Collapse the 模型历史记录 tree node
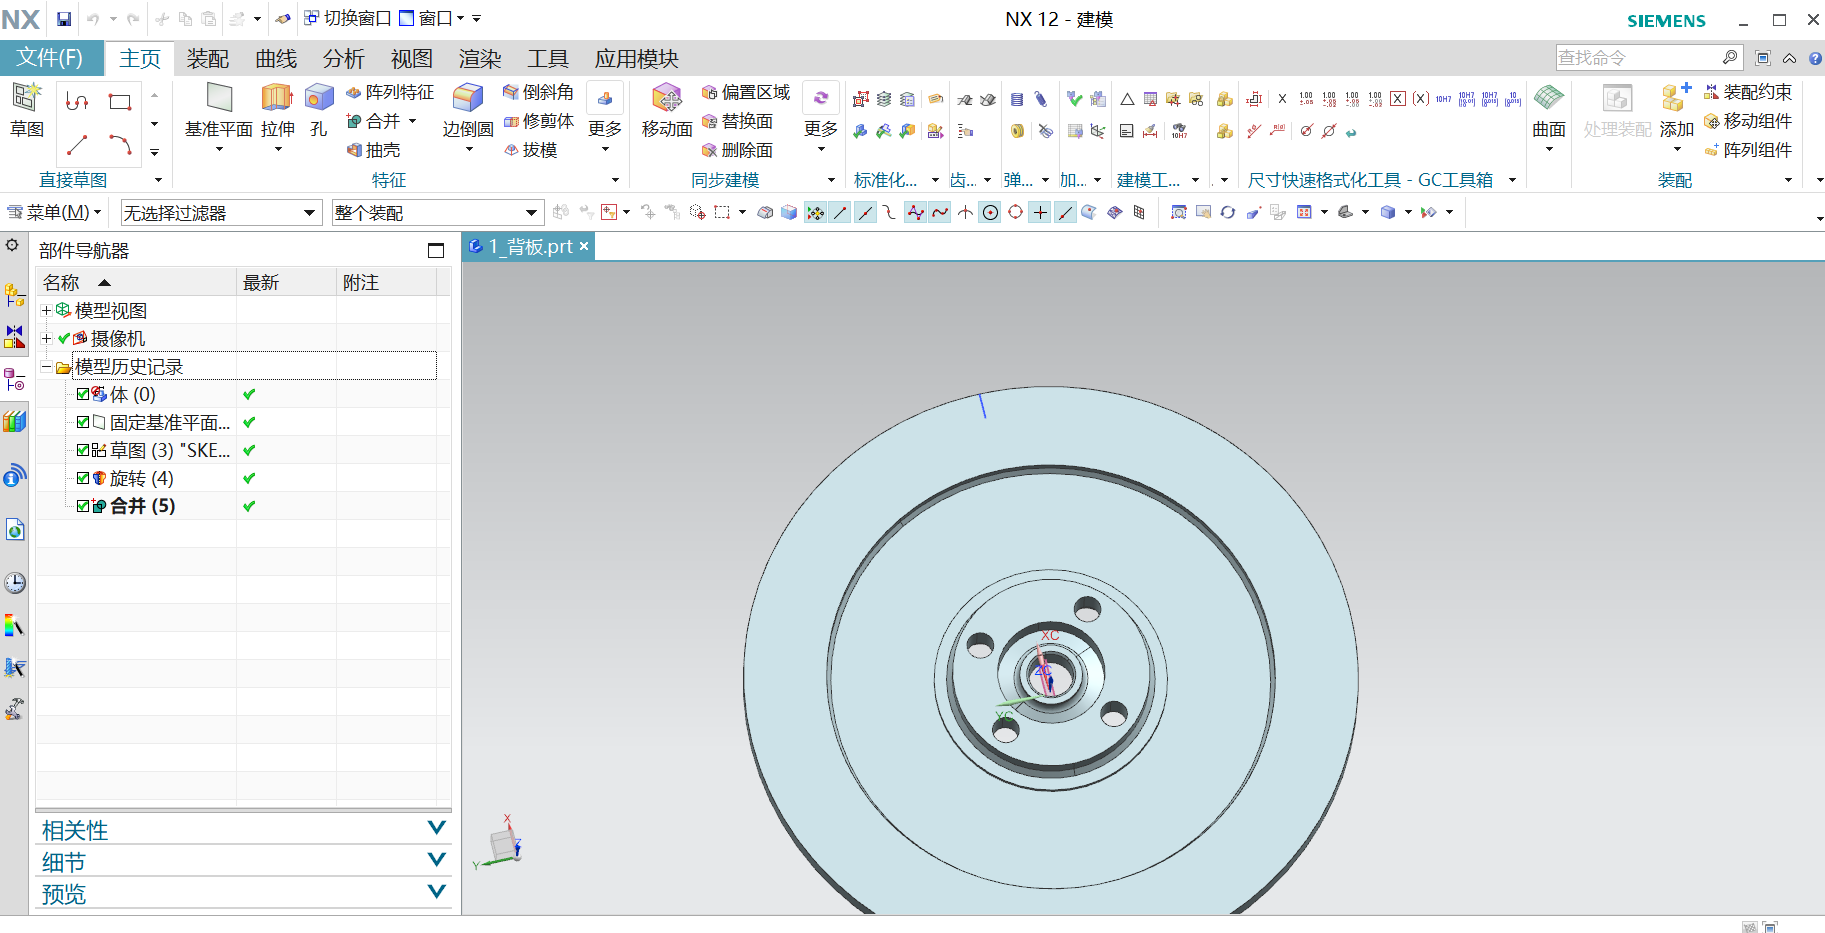The height and width of the screenshot is (933, 1825). click(x=46, y=367)
